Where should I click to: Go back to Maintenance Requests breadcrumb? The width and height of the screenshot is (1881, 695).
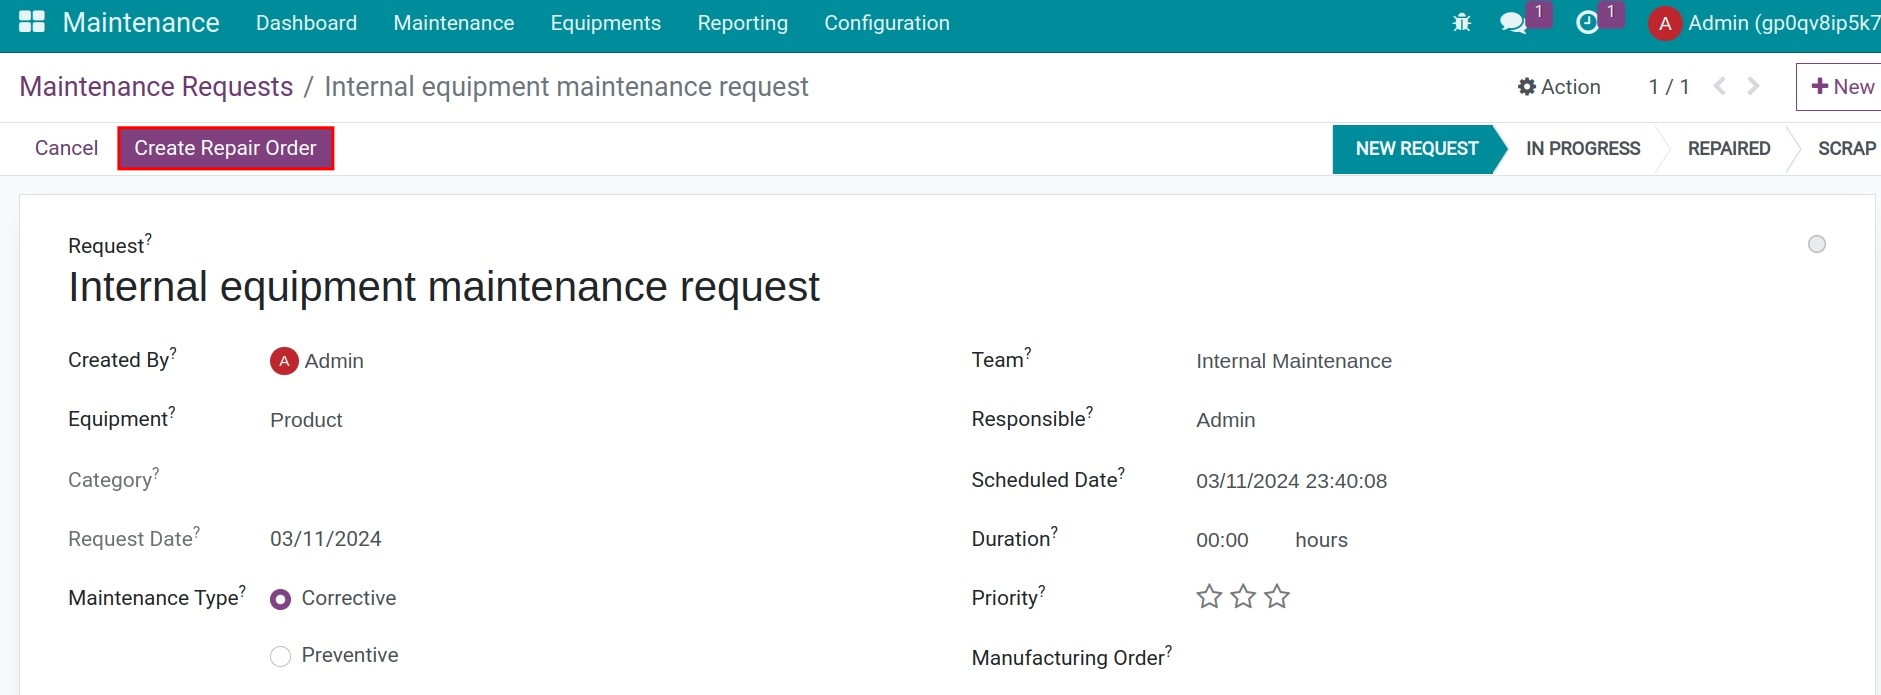point(156,87)
